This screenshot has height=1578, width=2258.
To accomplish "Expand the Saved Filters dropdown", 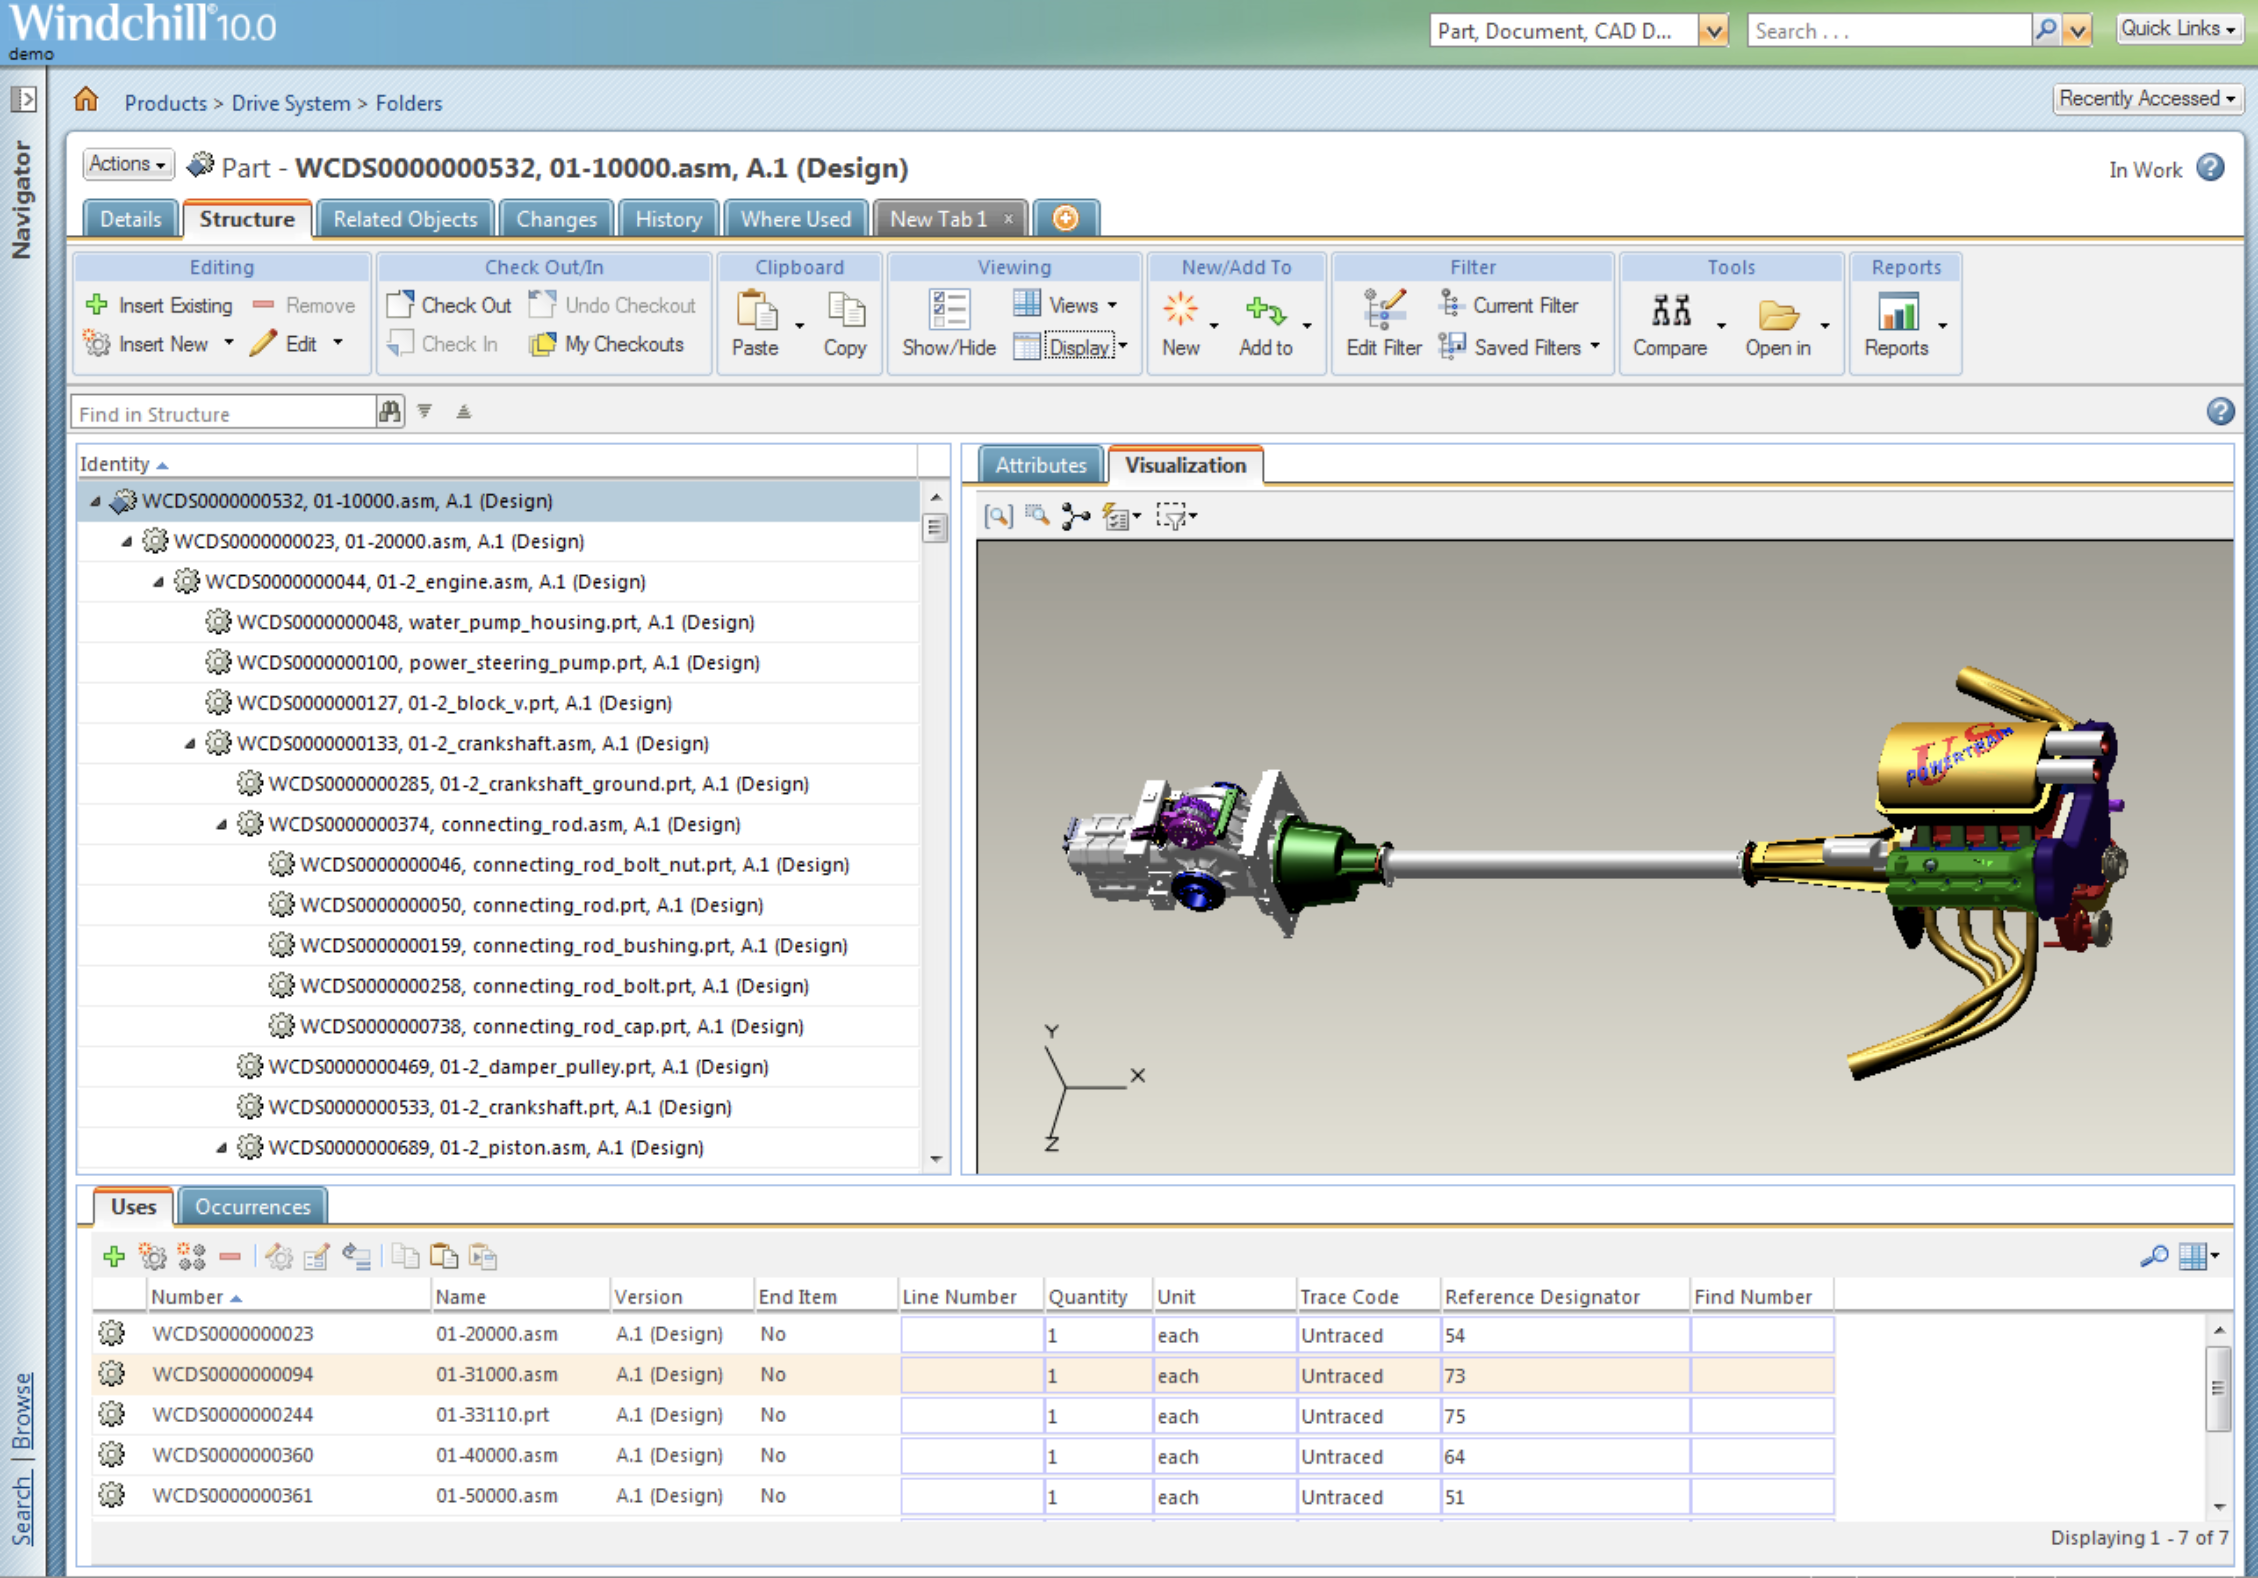I will pyautogui.click(x=1595, y=346).
